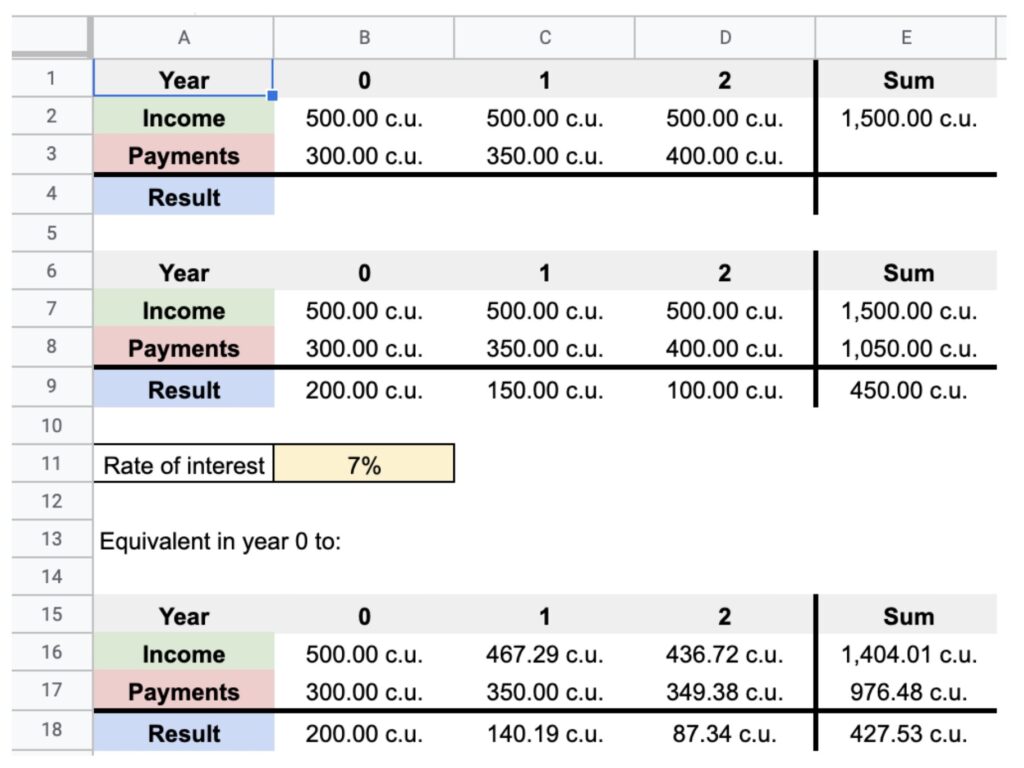This screenshot has width=1024, height=768.
Task: Select column C by its header
Action: (544, 38)
